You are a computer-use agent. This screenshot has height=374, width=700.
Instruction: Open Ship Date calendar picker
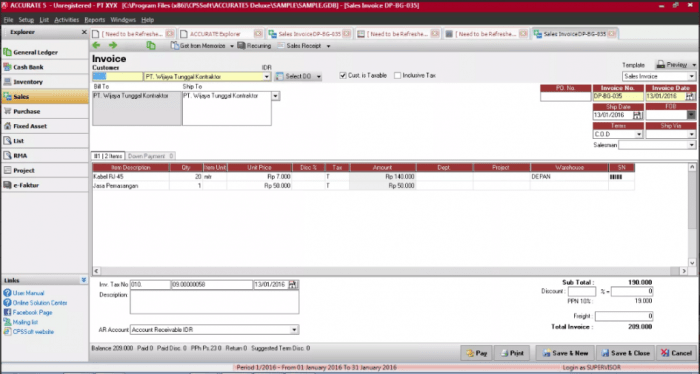[638, 115]
